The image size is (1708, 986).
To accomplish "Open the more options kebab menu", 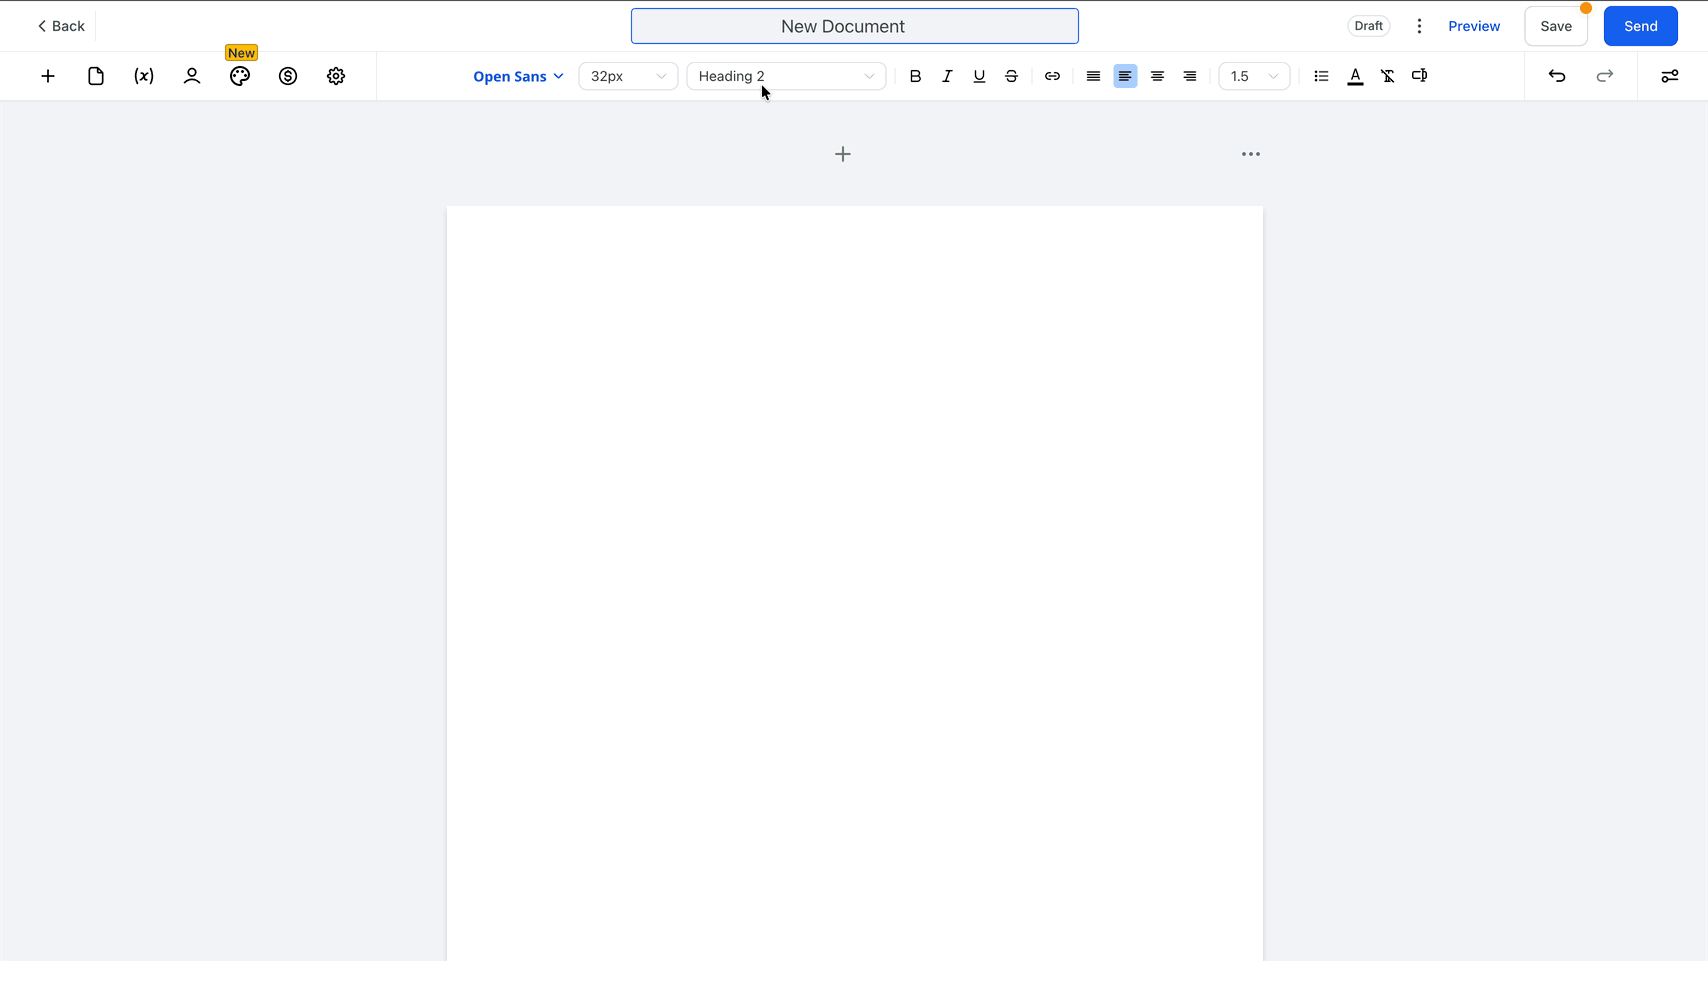I will click(1419, 26).
